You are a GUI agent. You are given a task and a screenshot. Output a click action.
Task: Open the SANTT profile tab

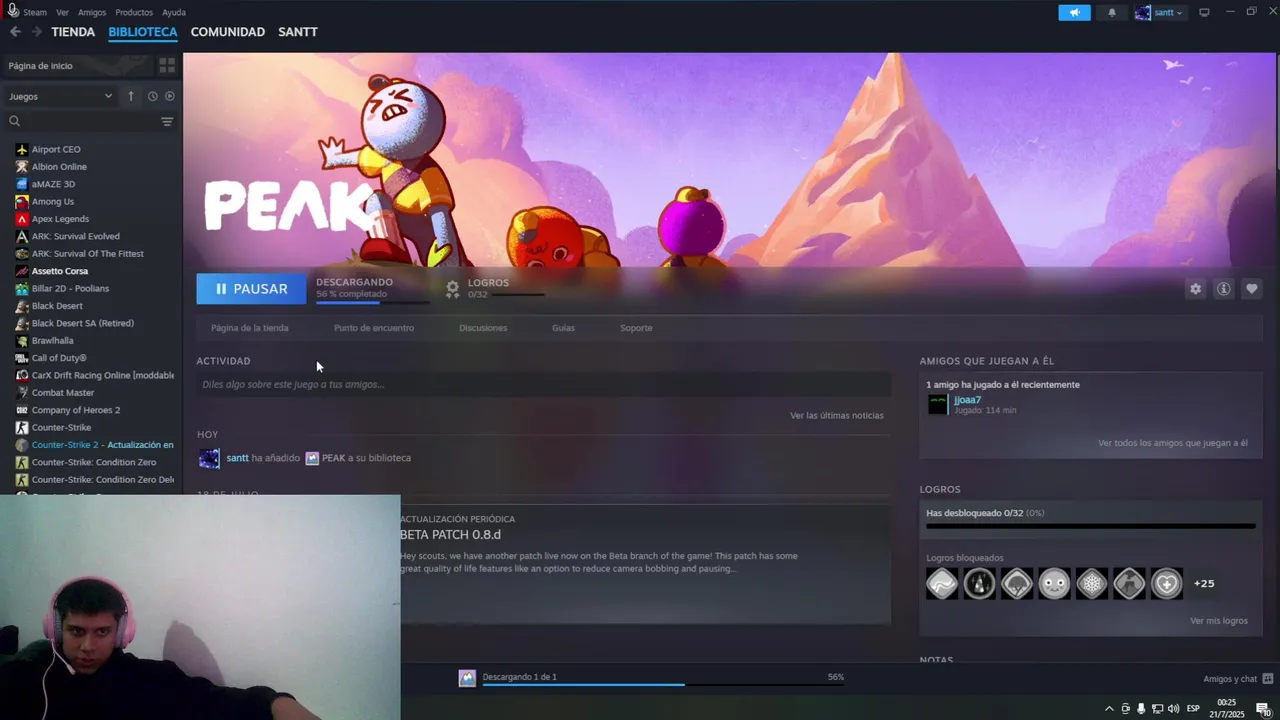tap(298, 32)
